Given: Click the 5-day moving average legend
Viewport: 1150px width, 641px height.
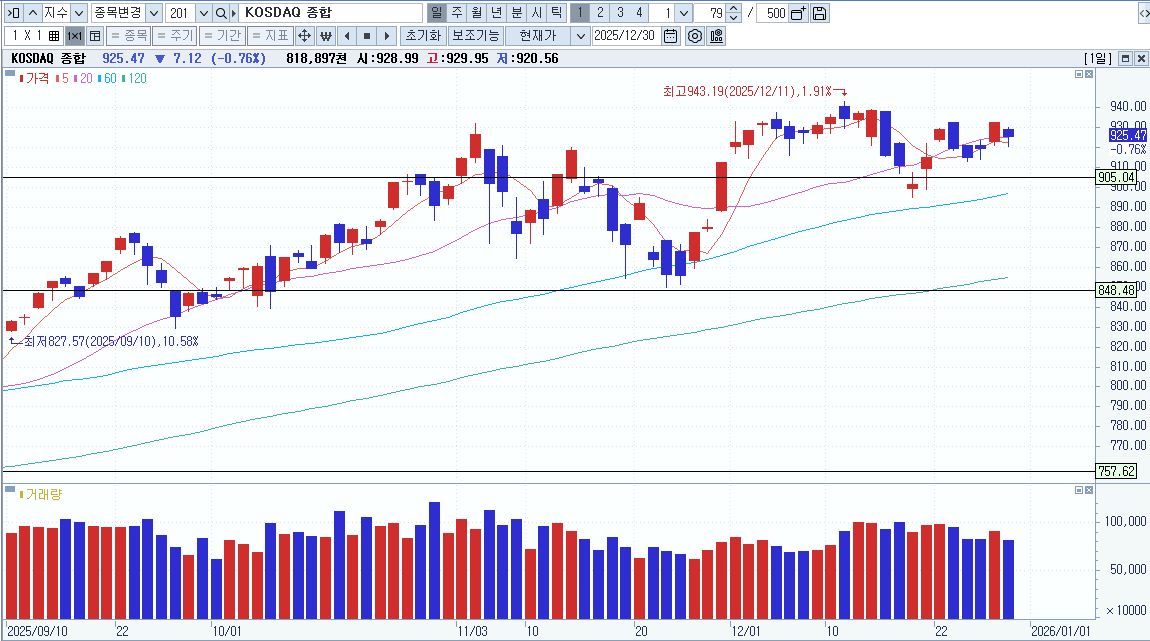Looking at the screenshot, I should click(62, 78).
